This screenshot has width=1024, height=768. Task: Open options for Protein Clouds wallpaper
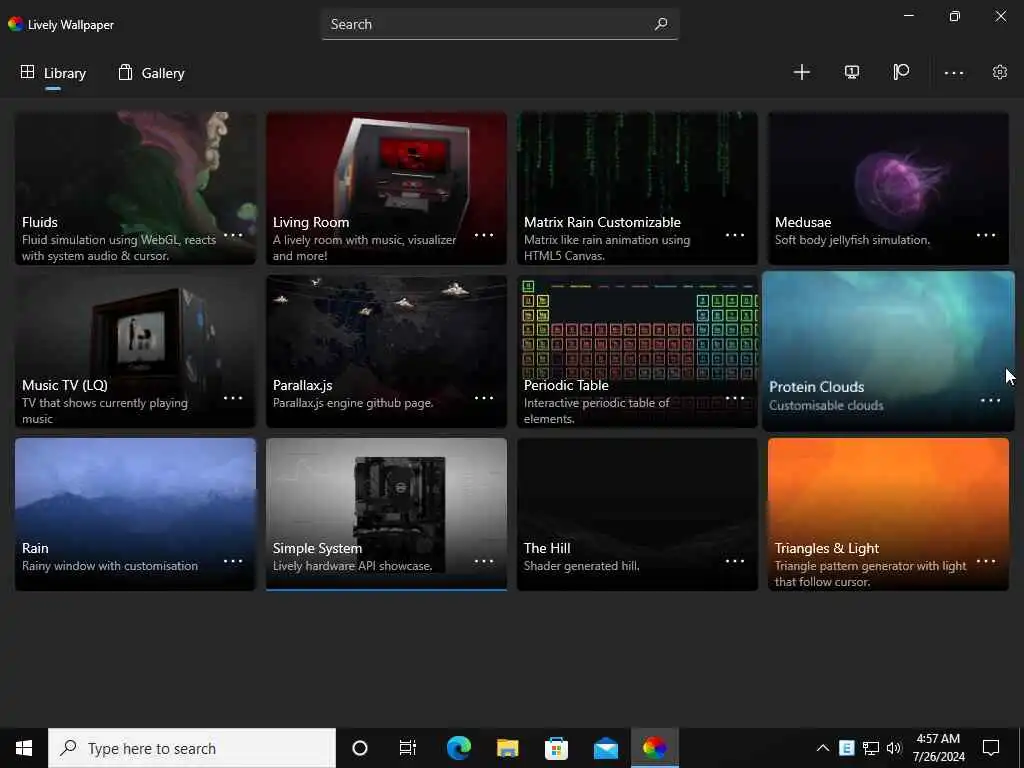[991, 400]
